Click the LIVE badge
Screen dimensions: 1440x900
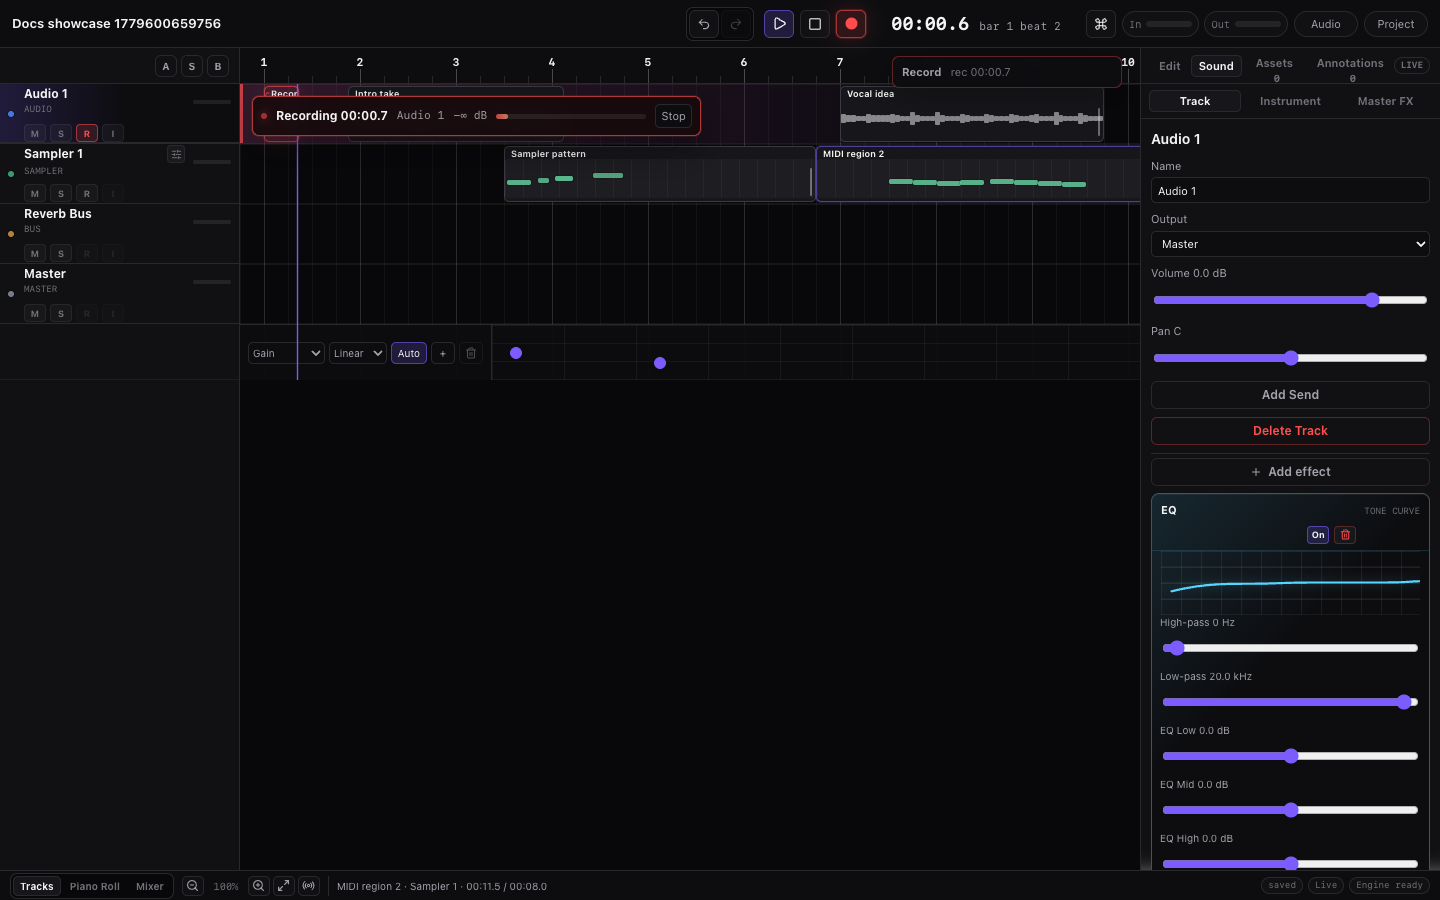pyautogui.click(x=1412, y=65)
